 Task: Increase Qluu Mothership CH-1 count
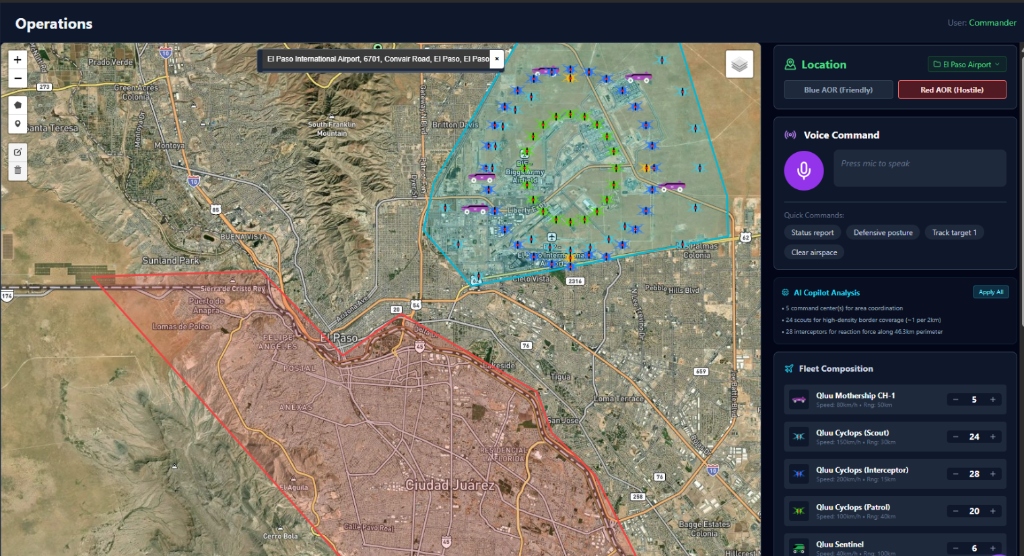point(993,399)
